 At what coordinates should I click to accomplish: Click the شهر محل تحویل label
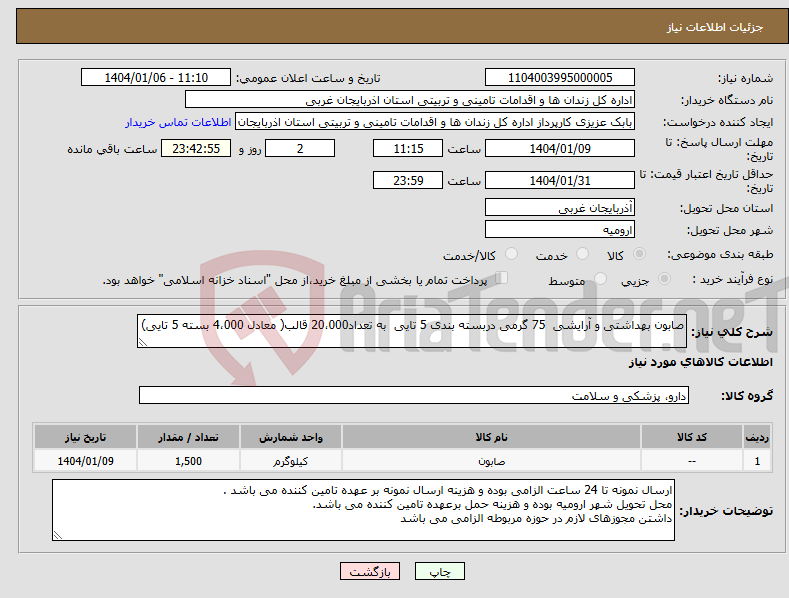(730, 231)
